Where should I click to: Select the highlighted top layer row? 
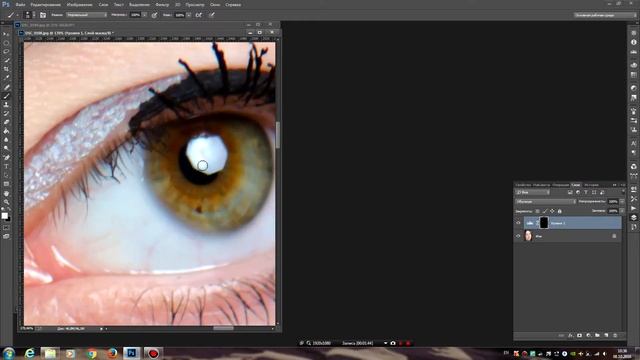coord(572,222)
